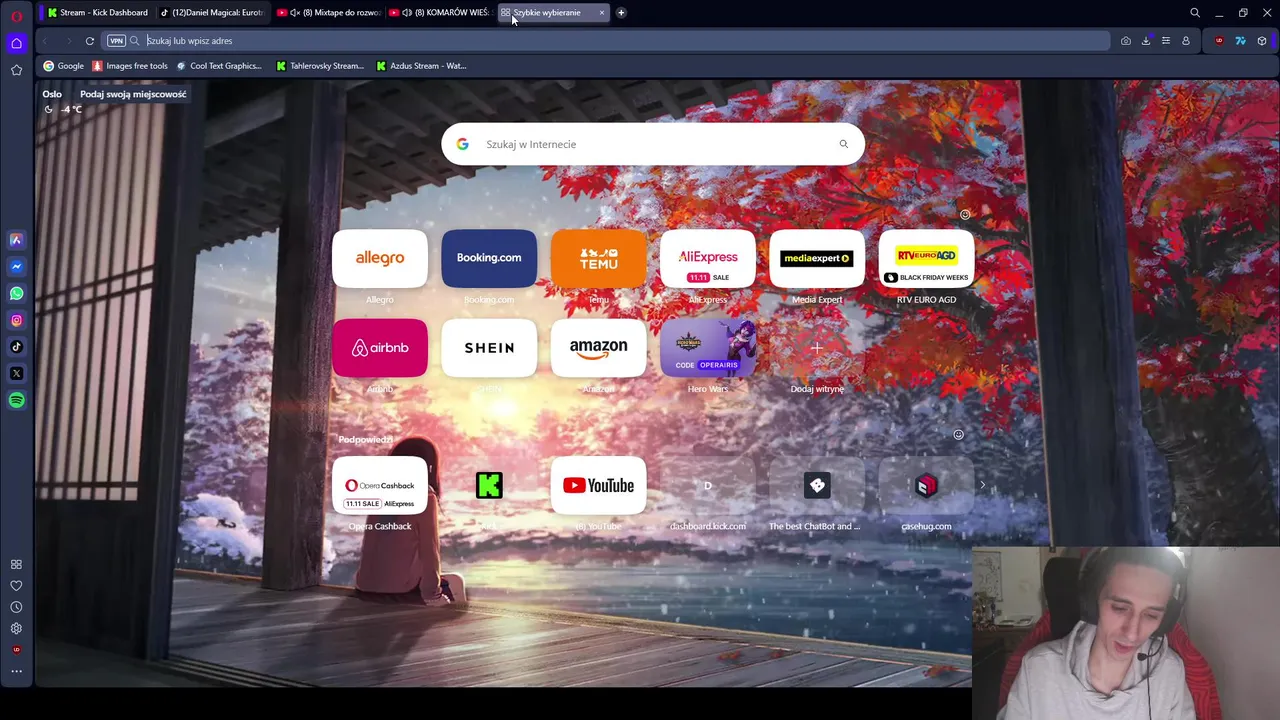This screenshot has width=1280, height=720.
Task: Open the casehug.com suggestion tile
Action: click(926, 486)
